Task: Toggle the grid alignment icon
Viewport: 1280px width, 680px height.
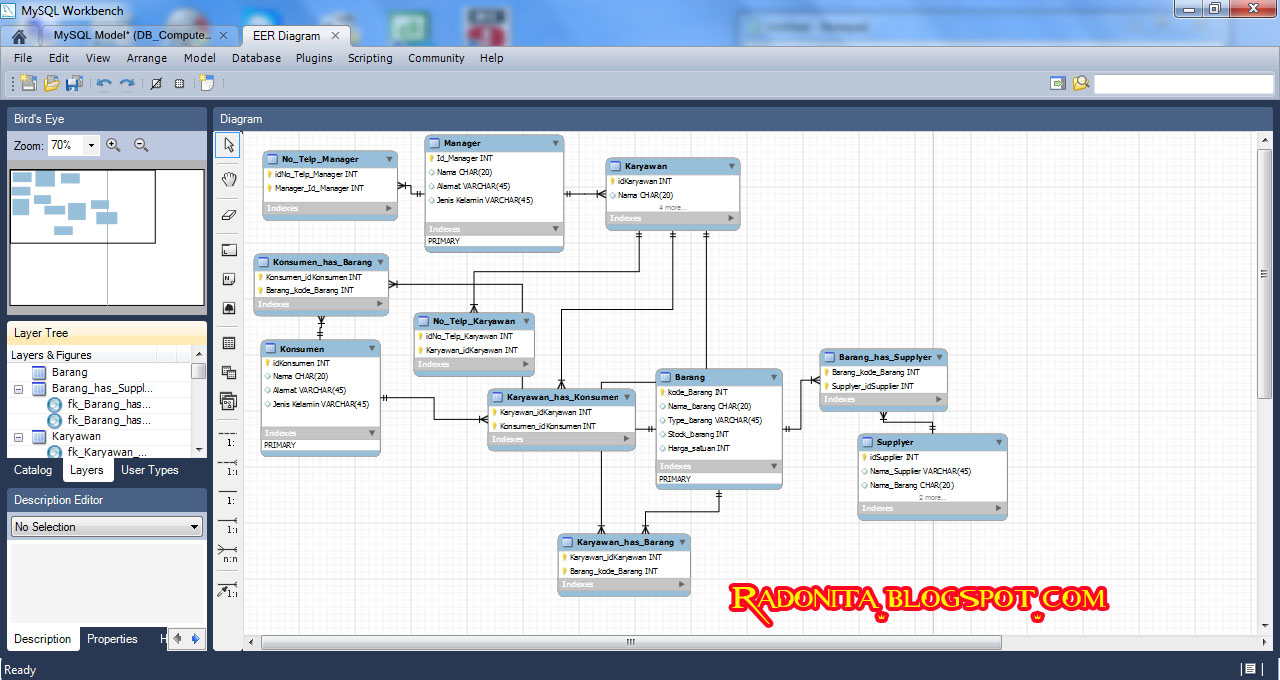Action: pyautogui.click(x=178, y=84)
